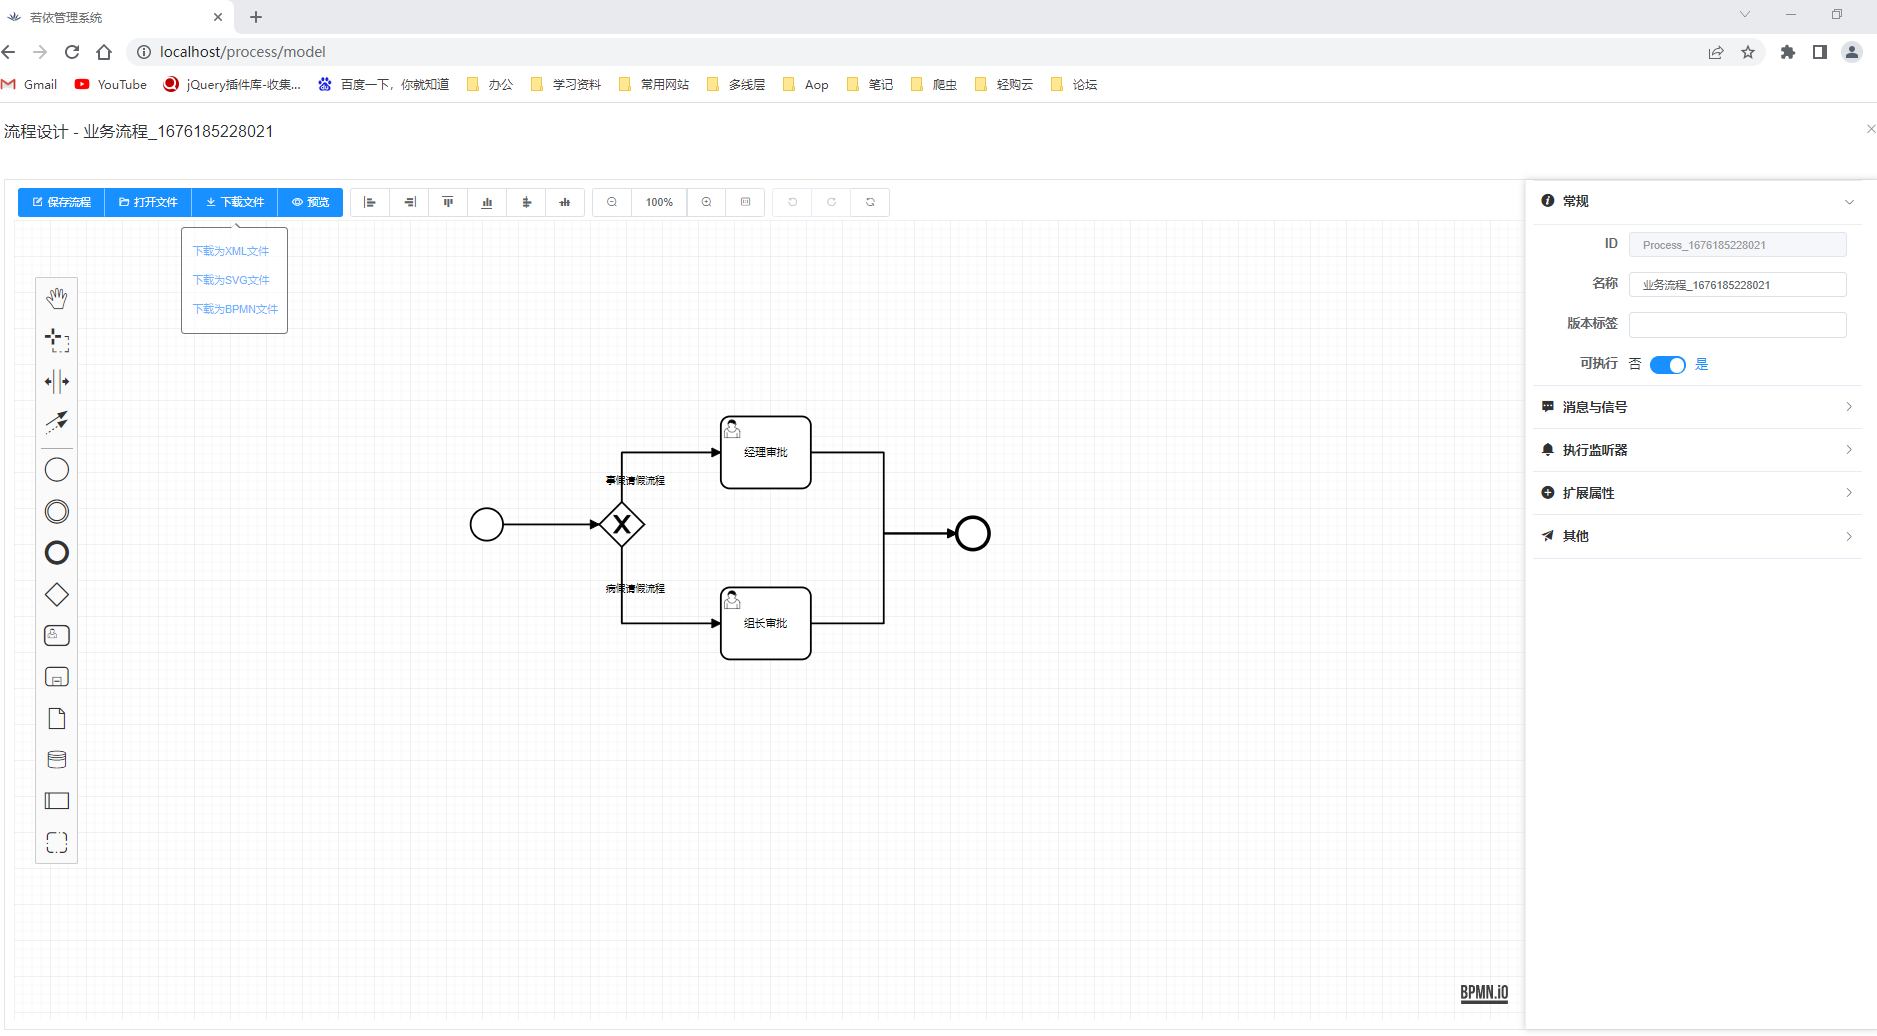Select the start event shape
This screenshot has height=1036, width=1877.
pyautogui.click(x=57, y=469)
